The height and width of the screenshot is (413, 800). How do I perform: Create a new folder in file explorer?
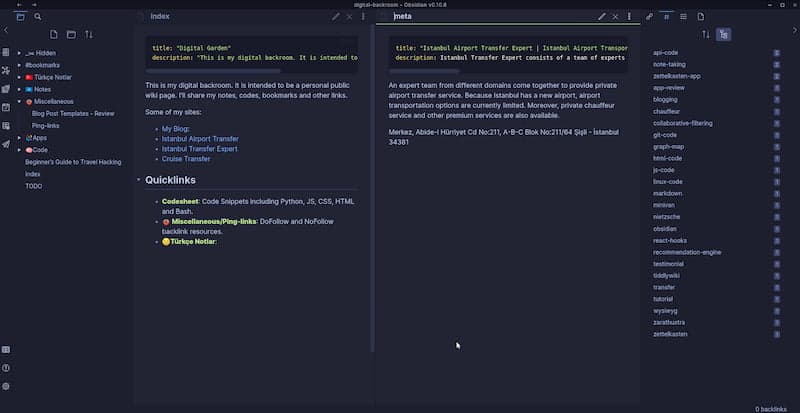[71, 35]
